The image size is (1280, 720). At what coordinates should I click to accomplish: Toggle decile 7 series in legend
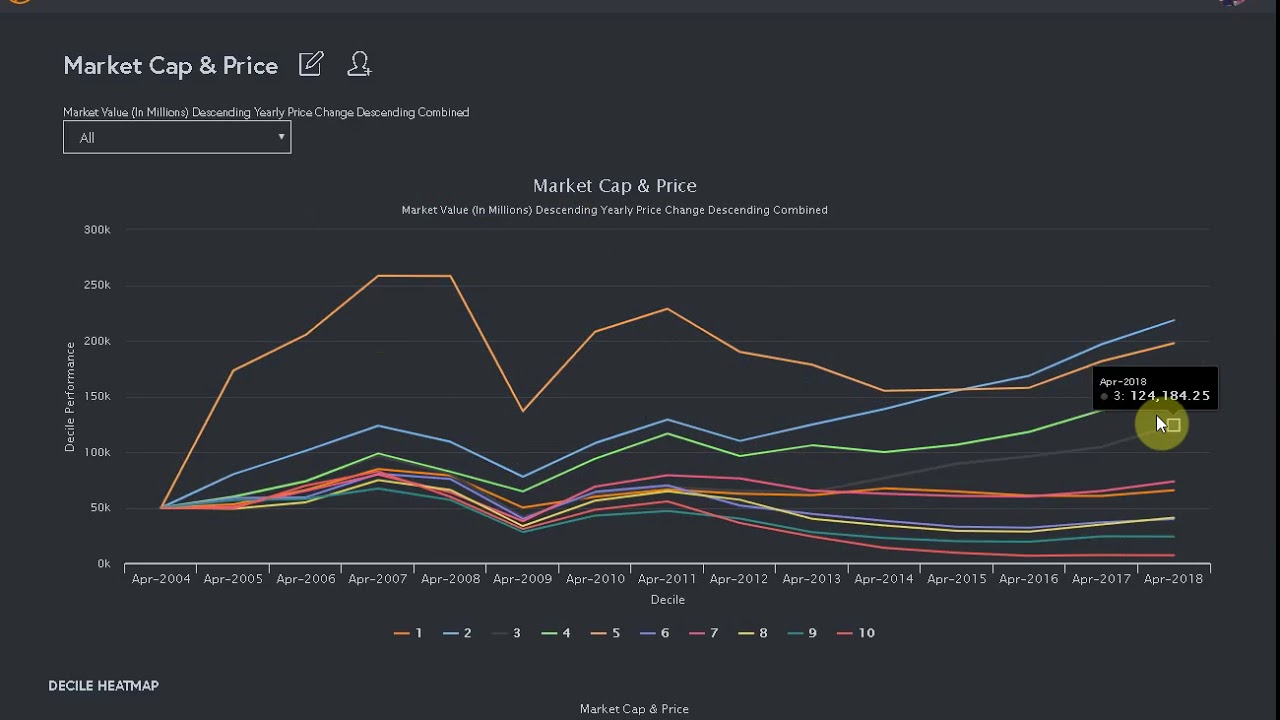point(703,633)
